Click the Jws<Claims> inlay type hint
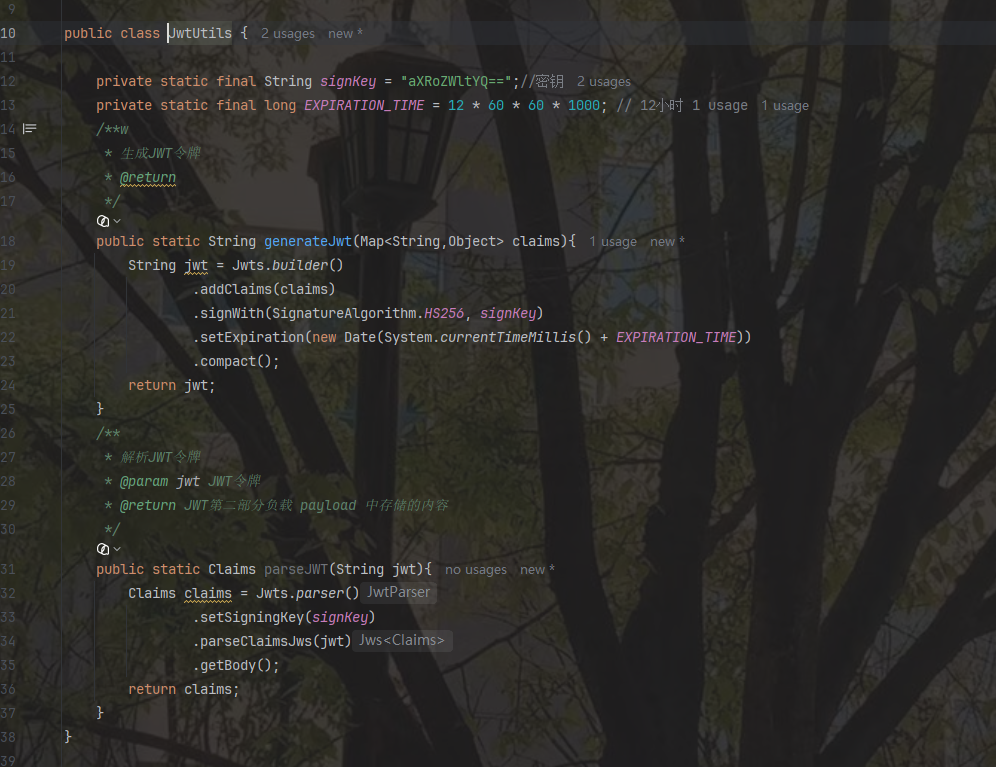The image size is (996, 767). [401, 641]
